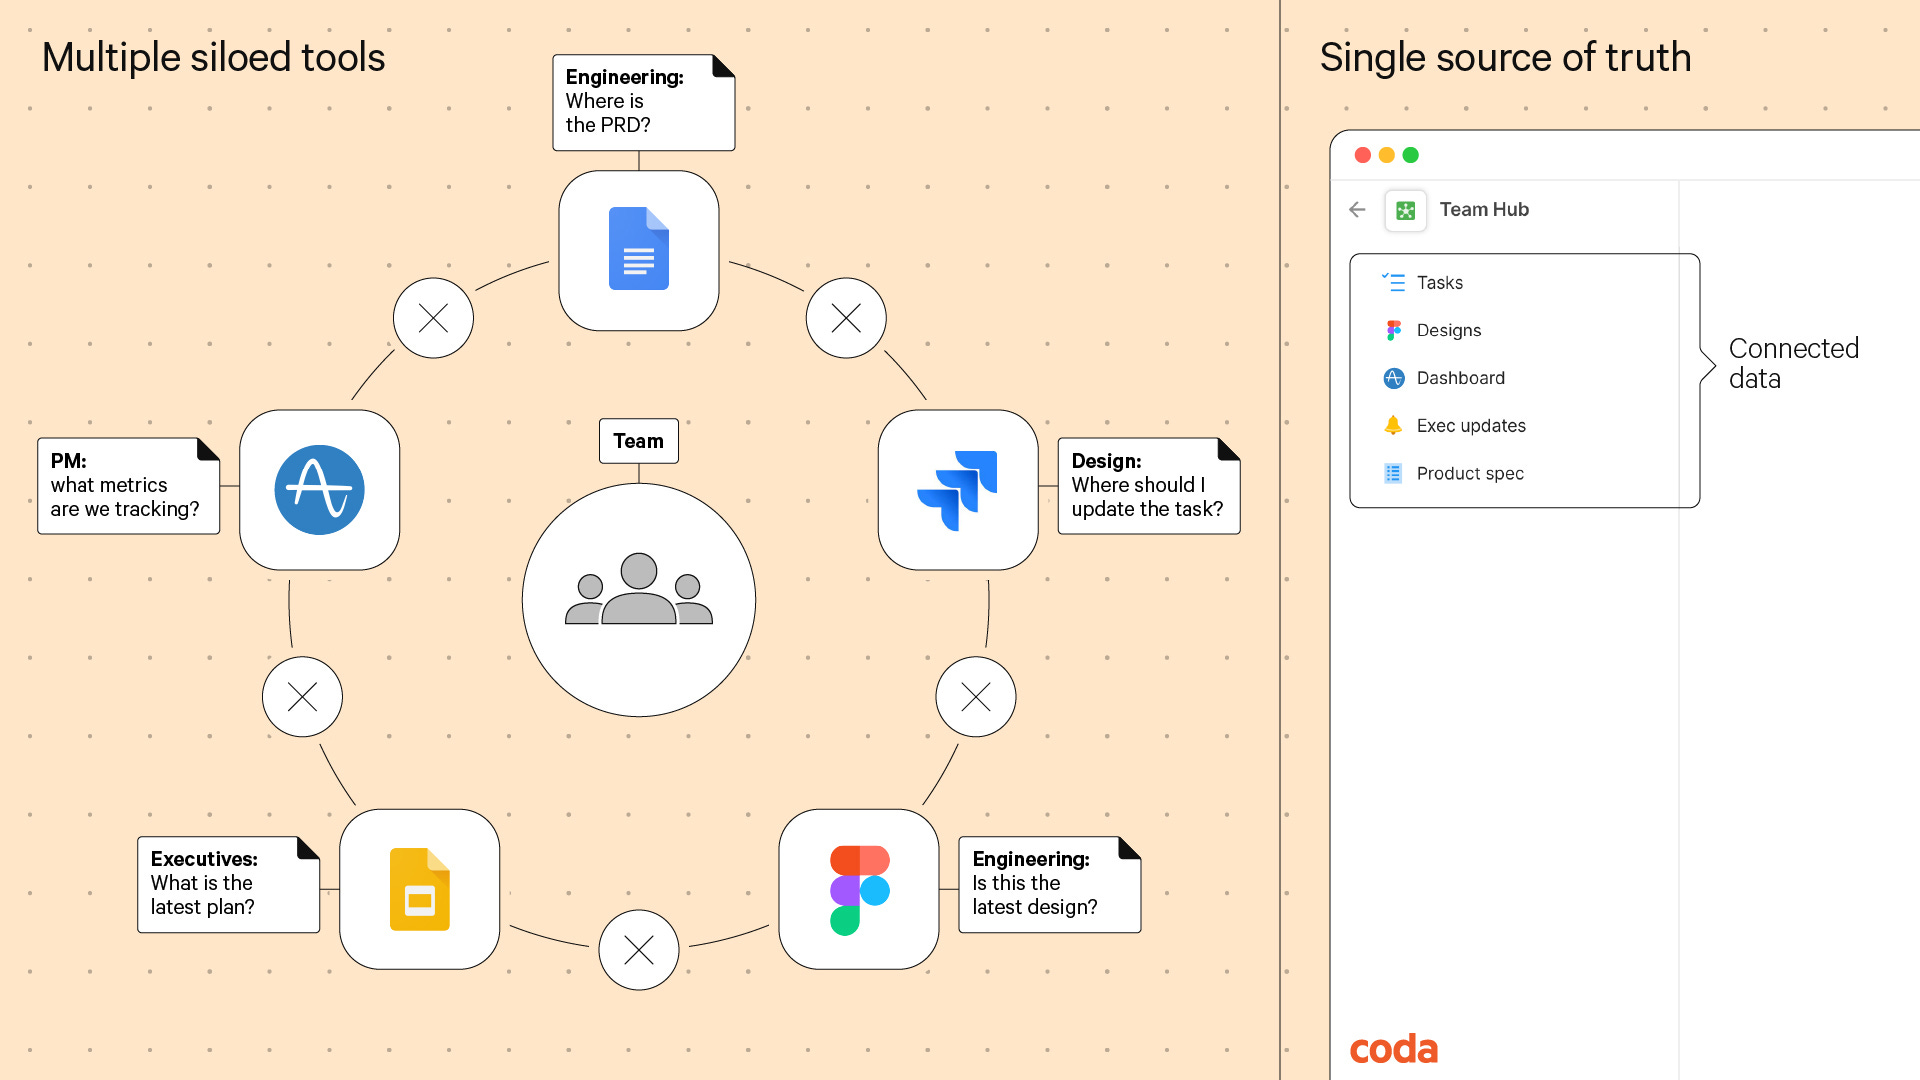The width and height of the screenshot is (1920, 1080).
Task: Open the Designs item in Team Hub
Action: [1449, 330]
